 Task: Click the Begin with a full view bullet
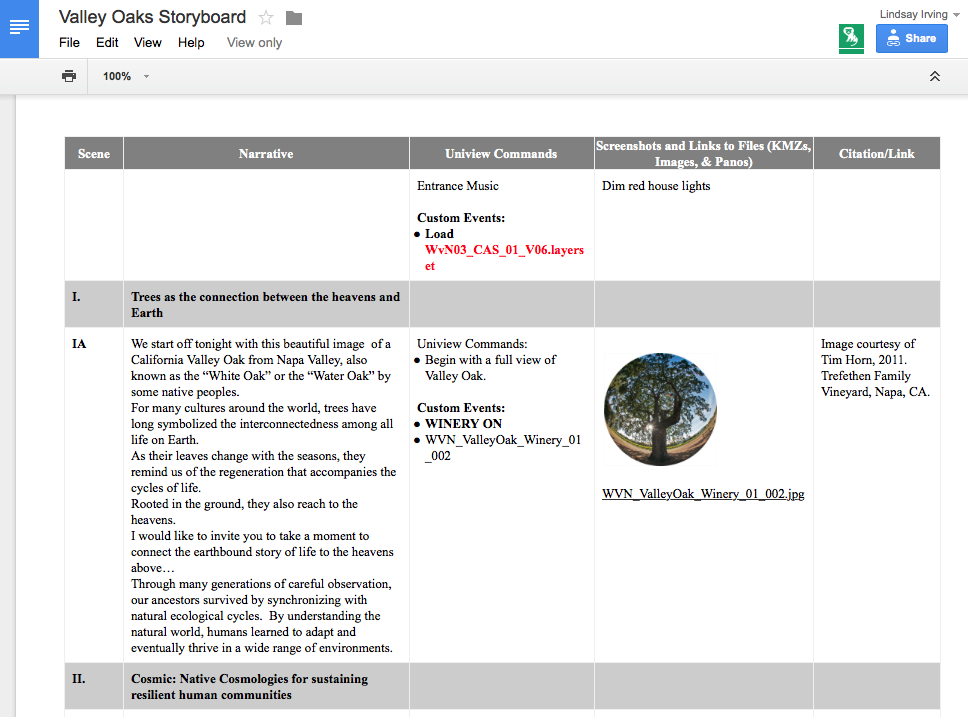pyautogui.click(x=490, y=367)
